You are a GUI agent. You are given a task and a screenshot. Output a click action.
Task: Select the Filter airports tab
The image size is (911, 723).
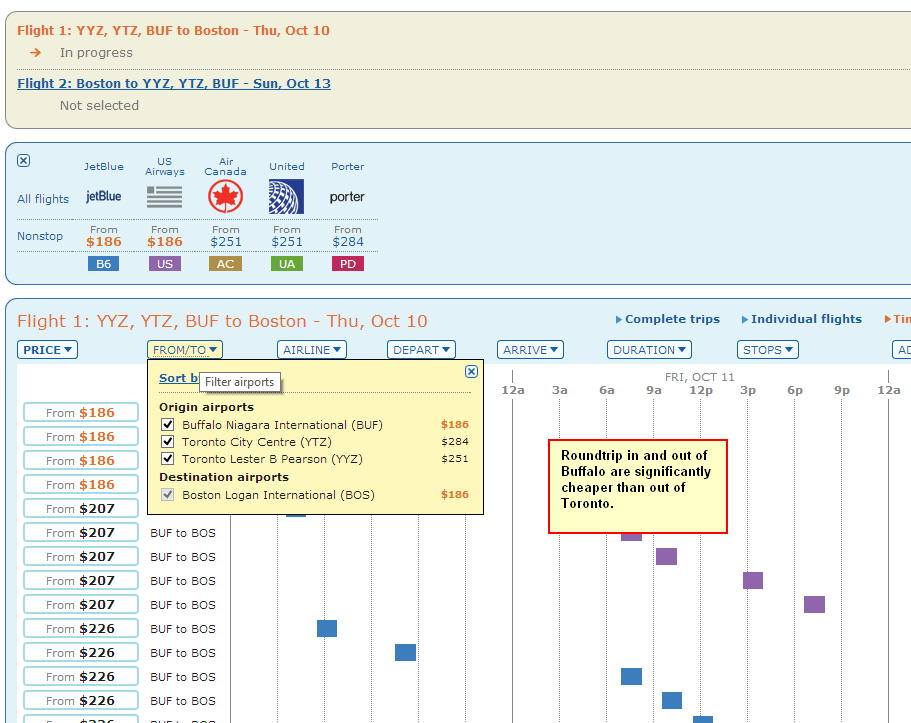click(x=239, y=382)
